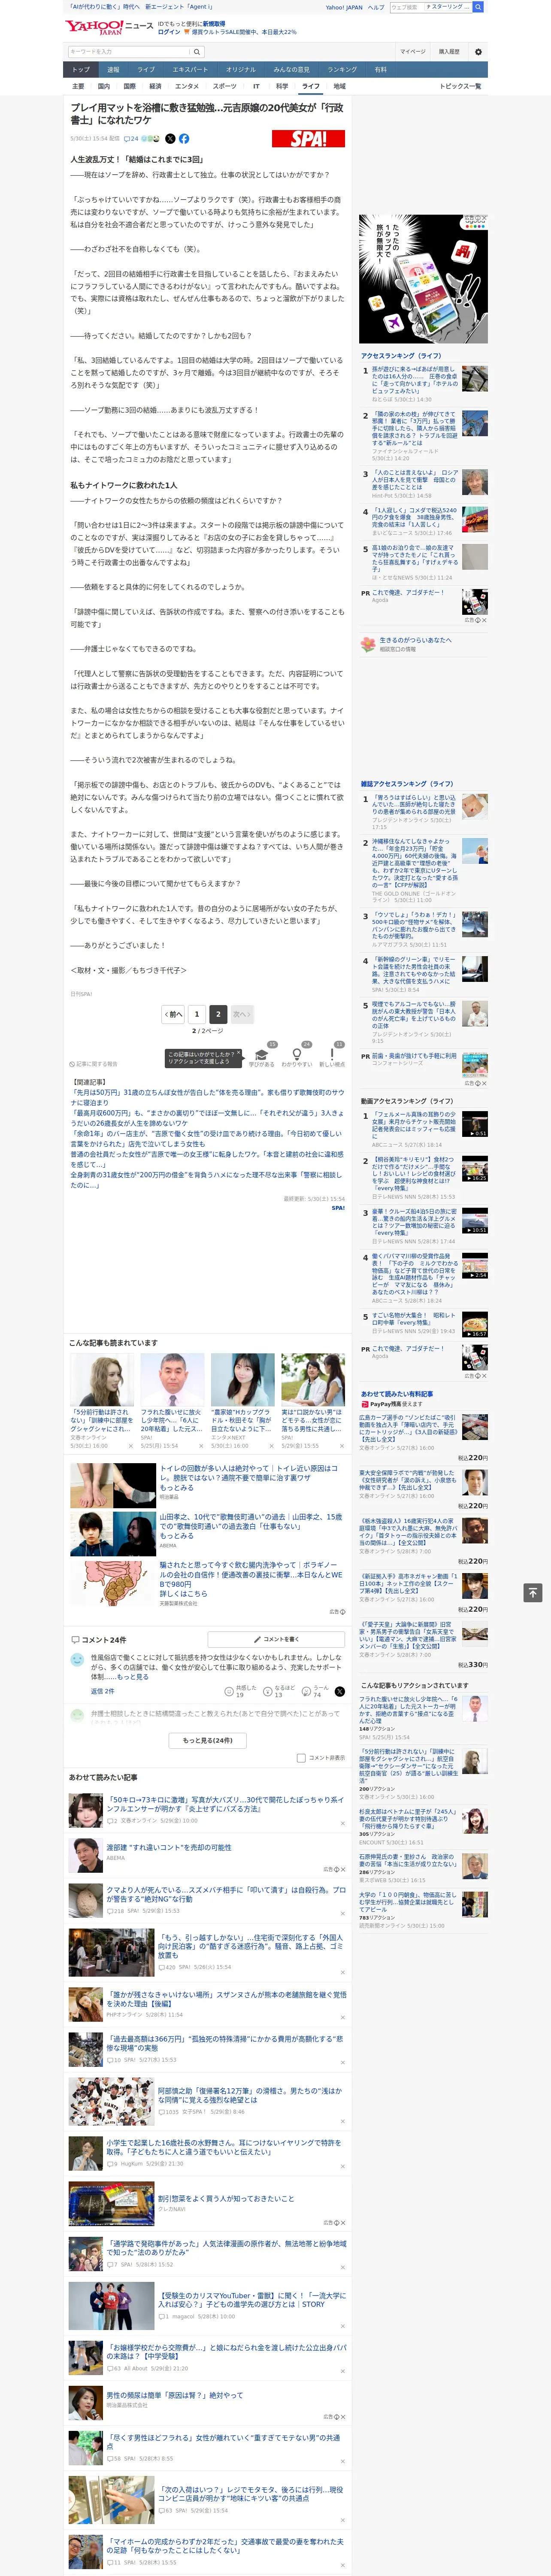The image size is (551, 2576).
Task: Go to the previous page with 前へ
Action: (x=173, y=1014)
